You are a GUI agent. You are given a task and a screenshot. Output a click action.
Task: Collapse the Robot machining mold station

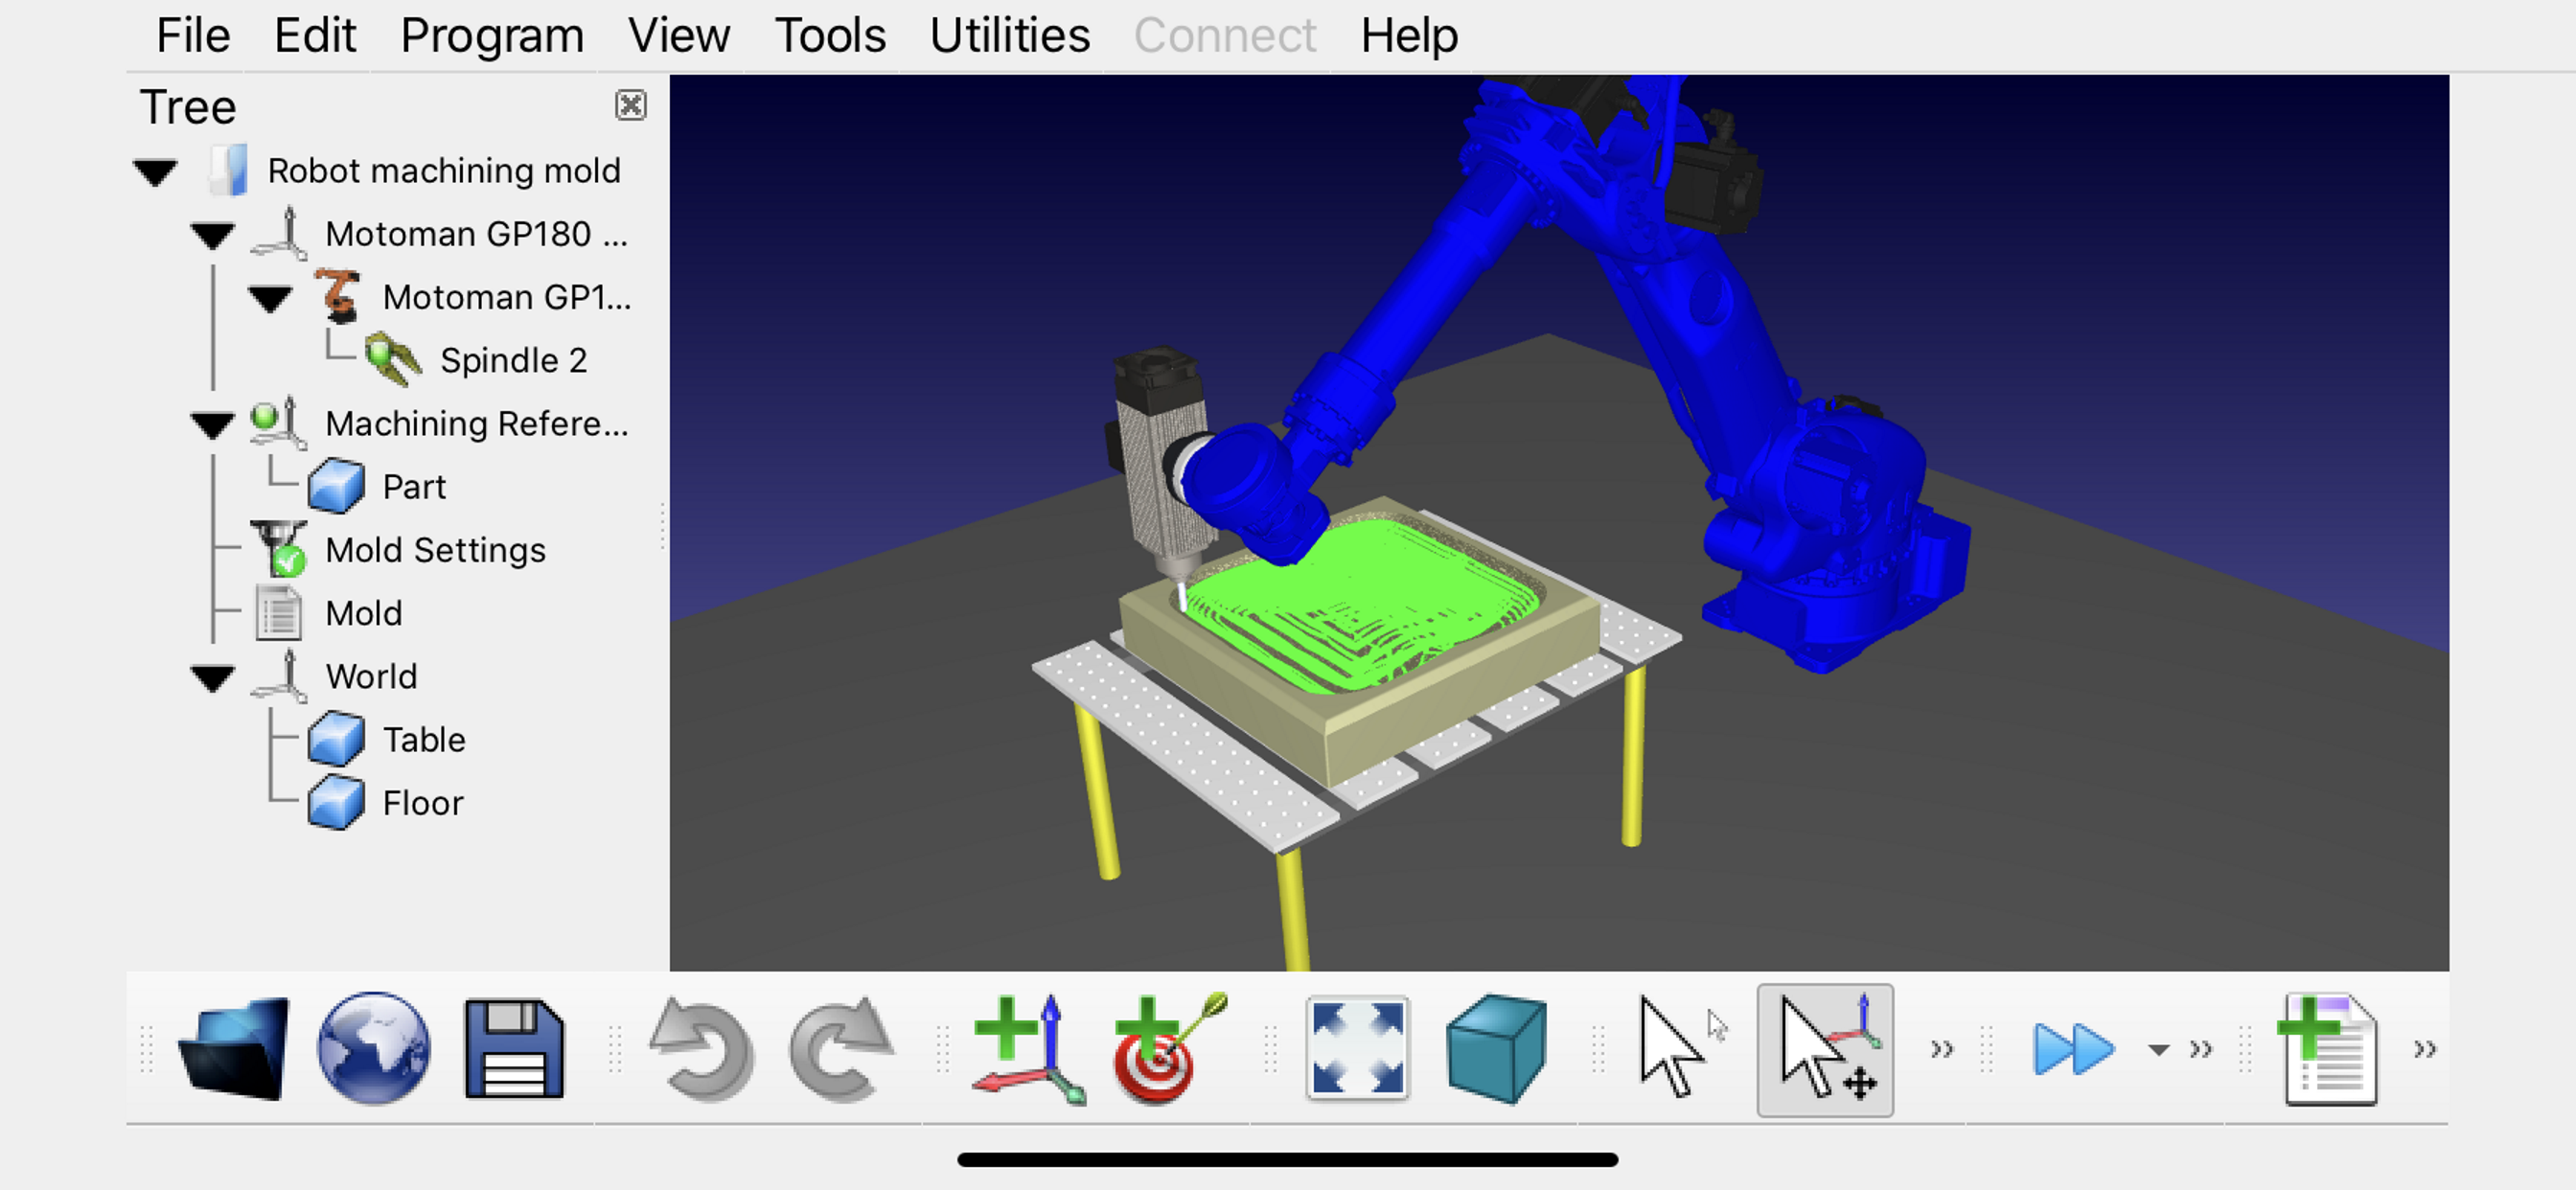tap(155, 172)
